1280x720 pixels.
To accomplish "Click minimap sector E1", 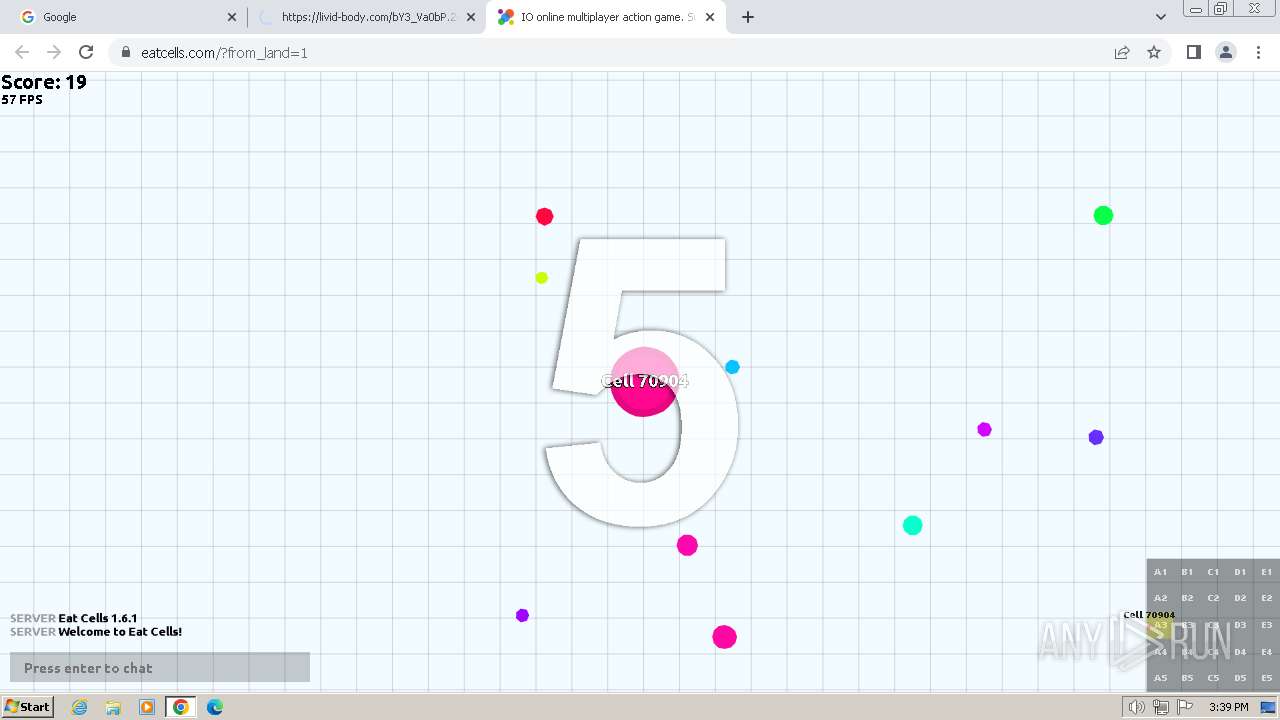I will [1267, 572].
